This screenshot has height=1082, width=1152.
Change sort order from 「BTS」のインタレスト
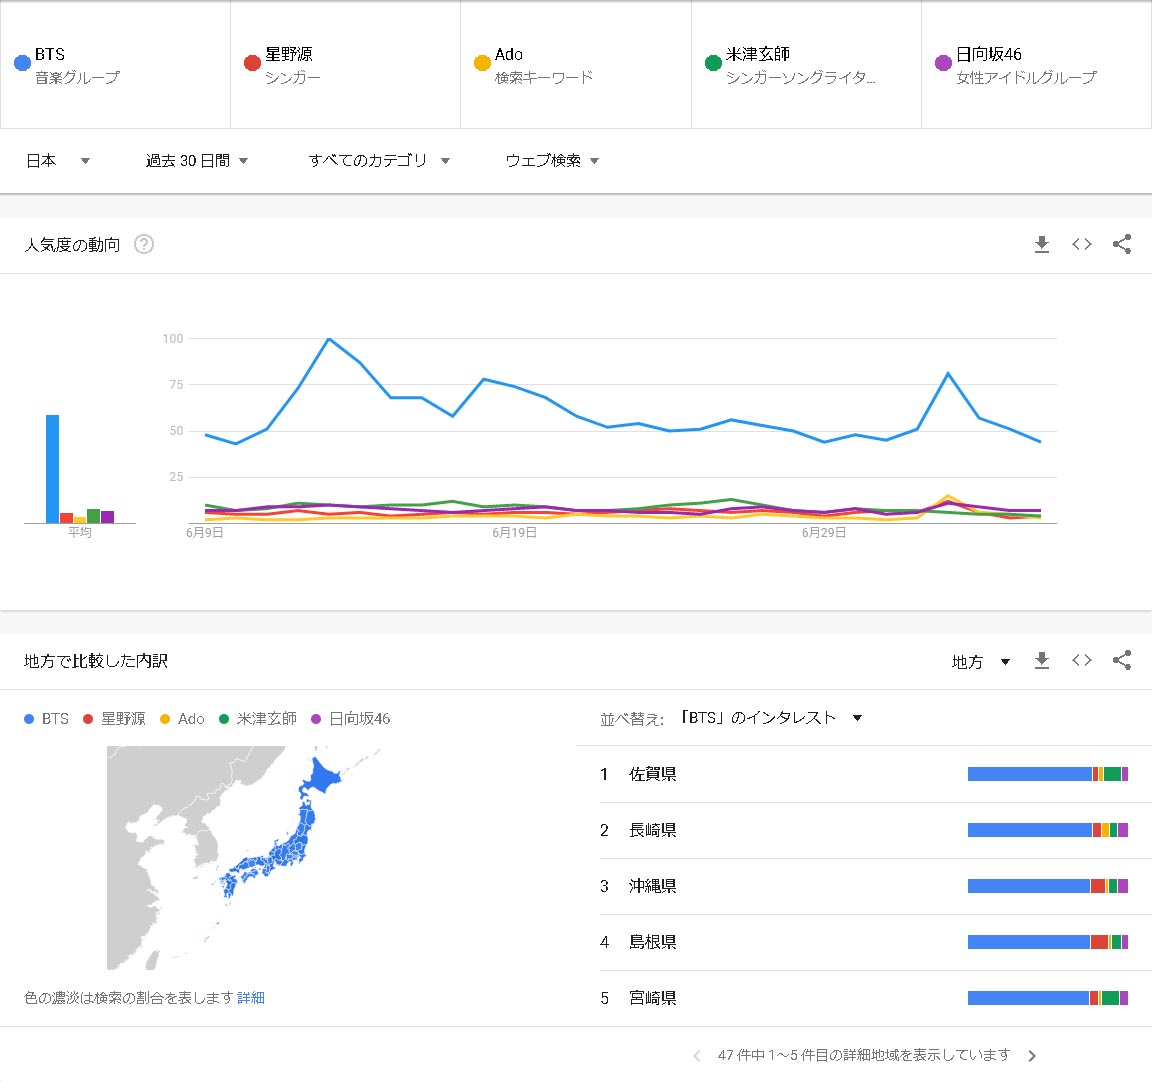[770, 718]
